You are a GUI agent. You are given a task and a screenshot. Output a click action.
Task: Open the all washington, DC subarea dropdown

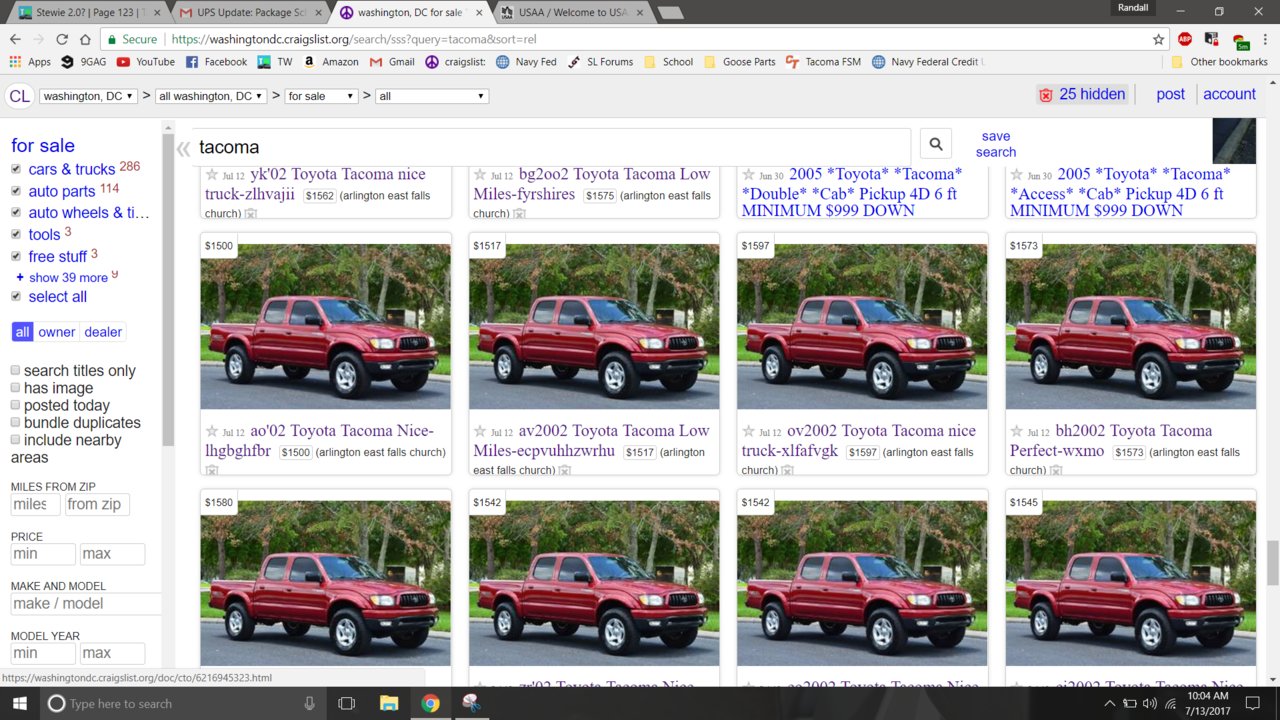click(x=211, y=96)
